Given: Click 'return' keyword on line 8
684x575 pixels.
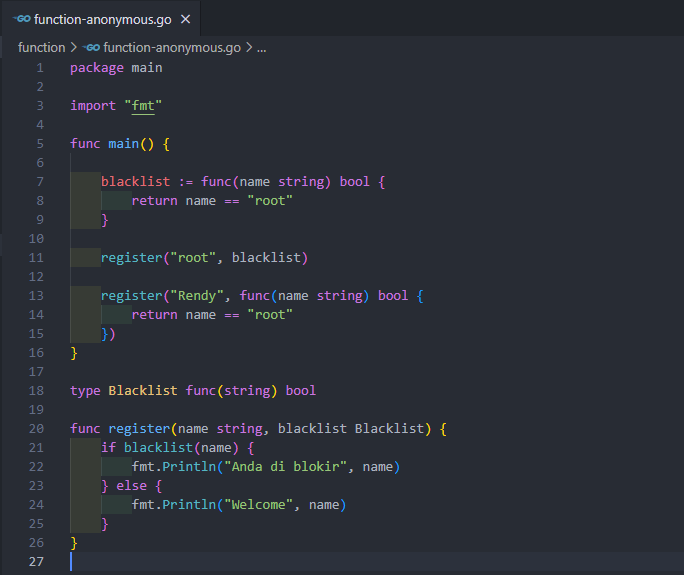Looking at the screenshot, I should tap(154, 201).
